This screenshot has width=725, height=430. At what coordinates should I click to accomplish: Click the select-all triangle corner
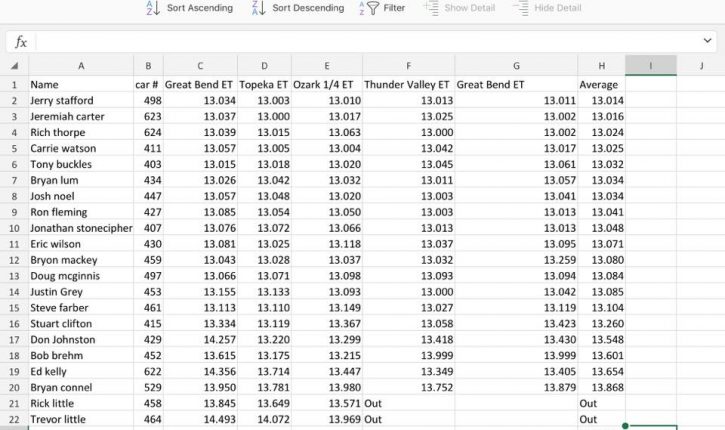click(14, 66)
